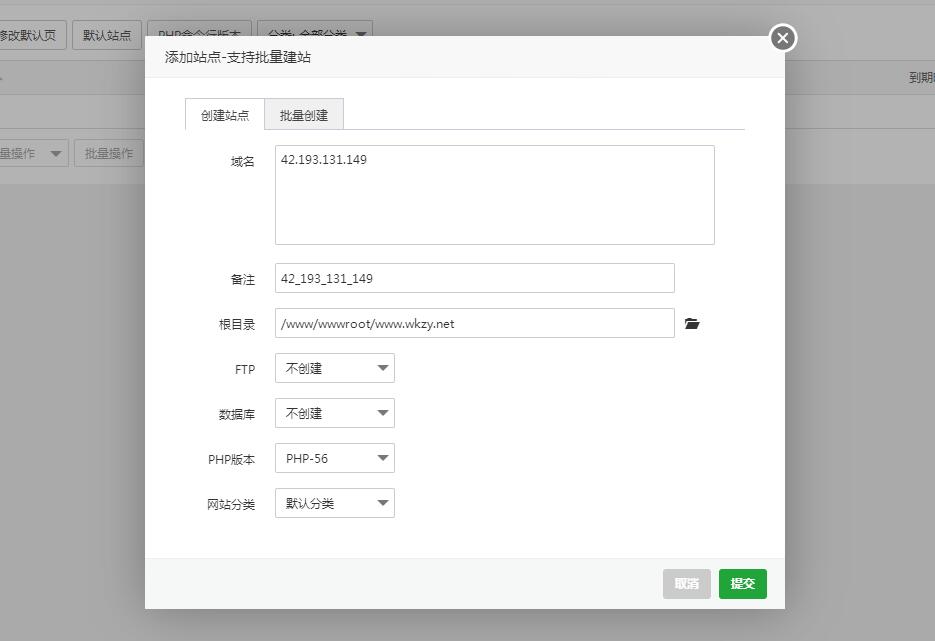Click the 默认站点 button in background toolbar
935x641 pixels.
[106, 35]
